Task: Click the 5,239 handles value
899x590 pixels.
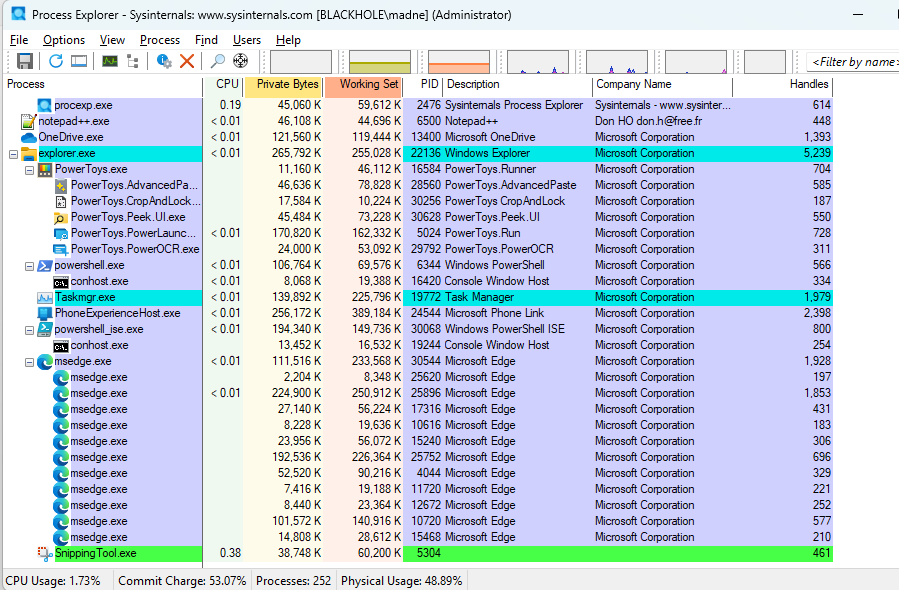Action: tap(817, 154)
